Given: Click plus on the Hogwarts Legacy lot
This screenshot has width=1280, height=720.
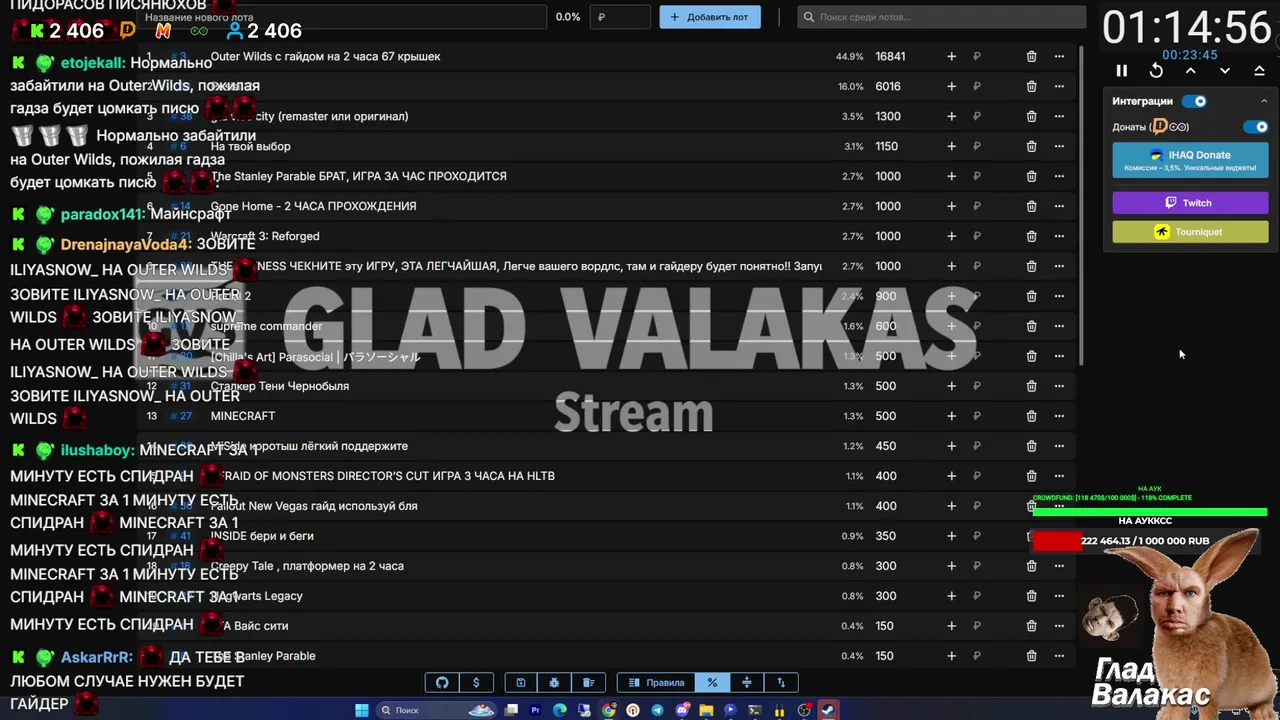Looking at the screenshot, I should tap(951, 597).
